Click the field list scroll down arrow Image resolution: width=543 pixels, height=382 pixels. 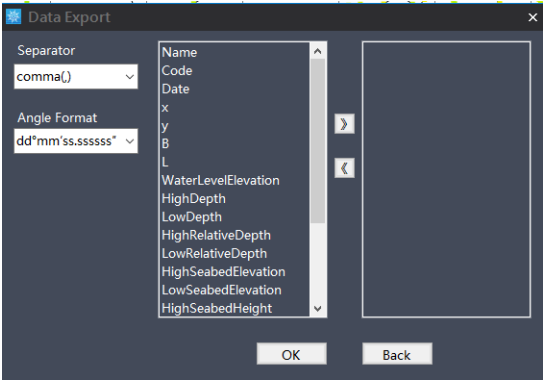point(317,308)
